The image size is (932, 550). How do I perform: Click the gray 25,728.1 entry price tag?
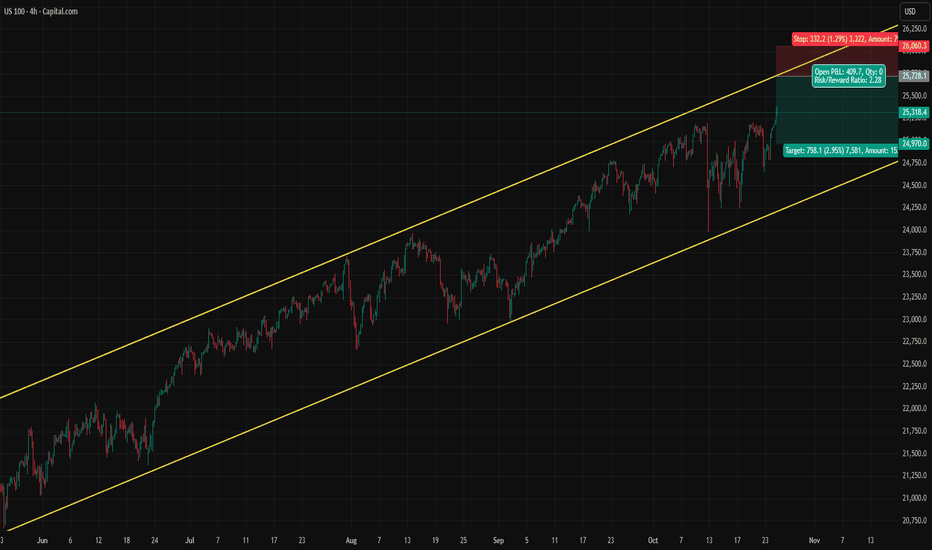coord(914,76)
